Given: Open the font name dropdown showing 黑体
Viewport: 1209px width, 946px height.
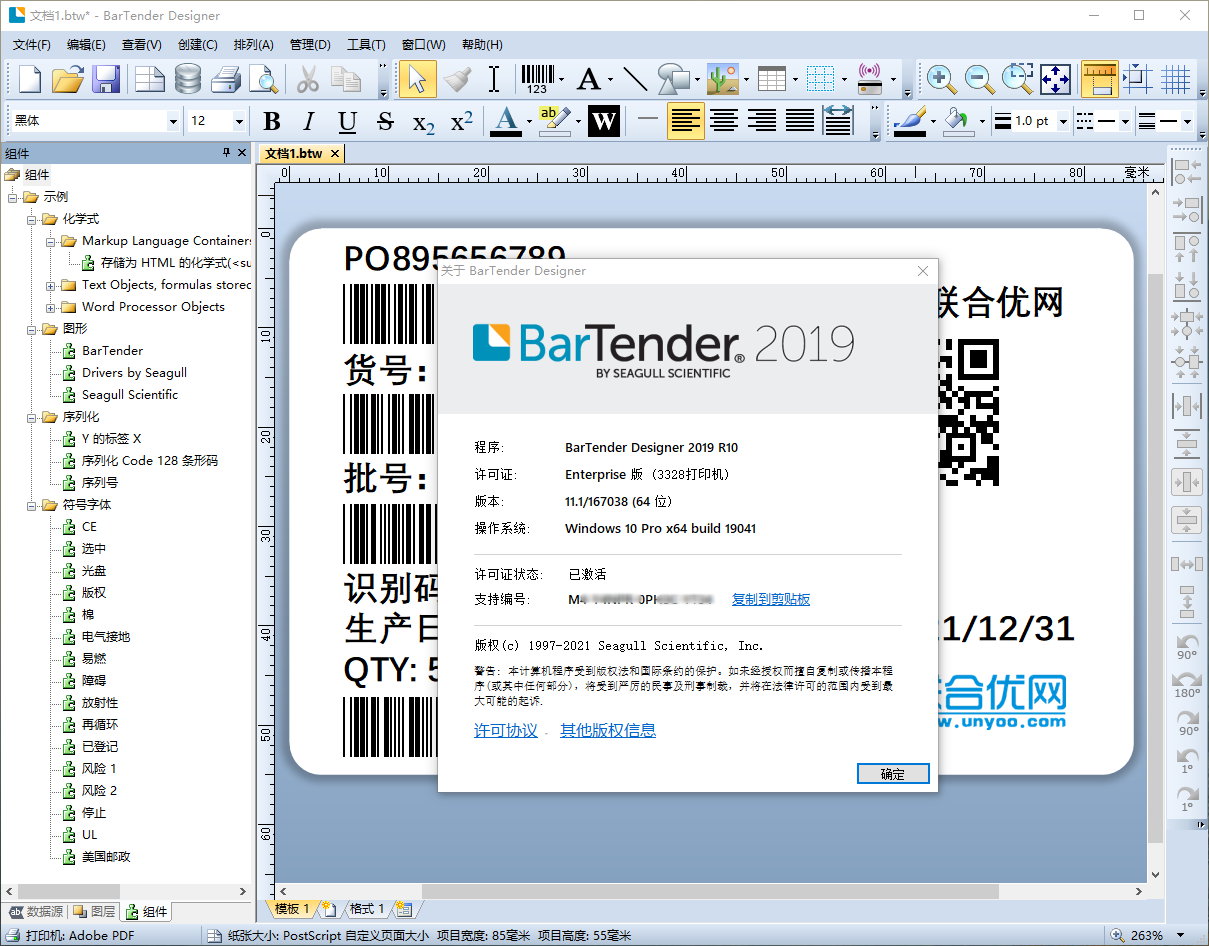Looking at the screenshot, I should (173, 121).
